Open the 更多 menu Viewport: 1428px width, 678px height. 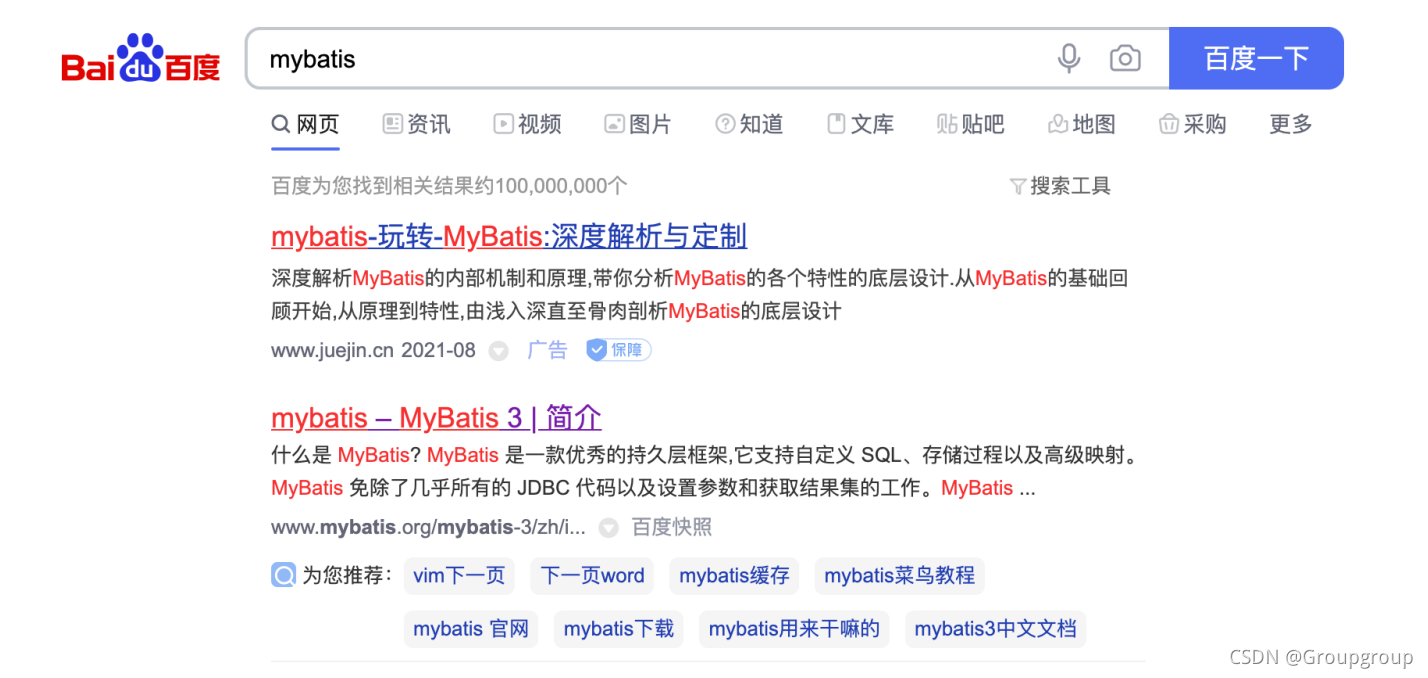[x=1291, y=124]
